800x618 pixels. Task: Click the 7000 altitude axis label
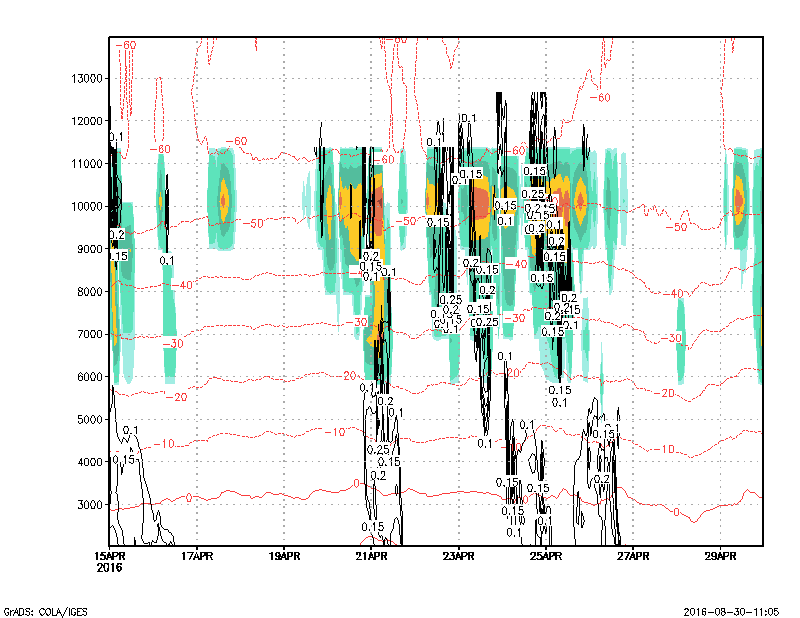click(89, 334)
